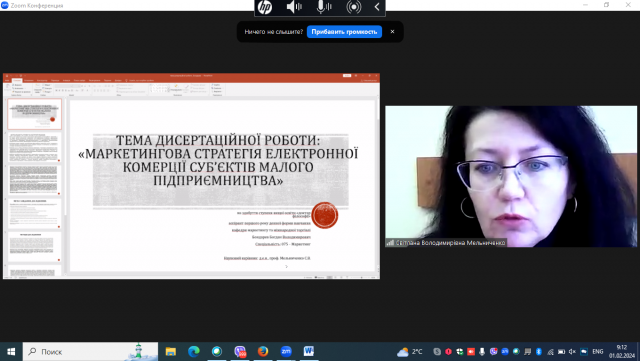Collapse the HP audio overlay with chevron
This screenshot has height=361, width=640.
point(377,7)
